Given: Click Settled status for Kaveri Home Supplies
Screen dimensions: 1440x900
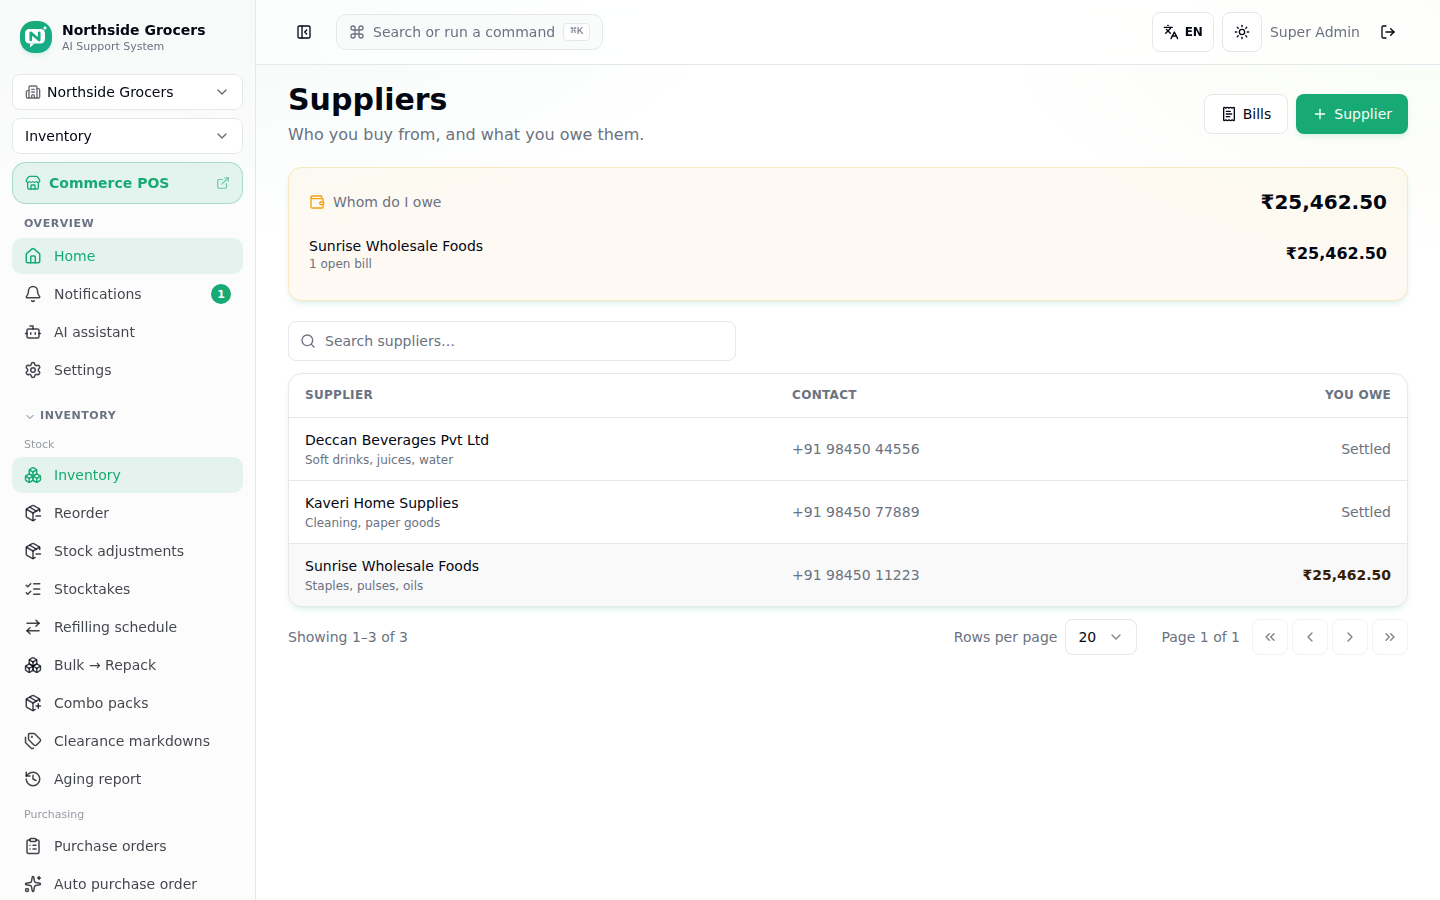Looking at the screenshot, I should click(x=1366, y=512).
